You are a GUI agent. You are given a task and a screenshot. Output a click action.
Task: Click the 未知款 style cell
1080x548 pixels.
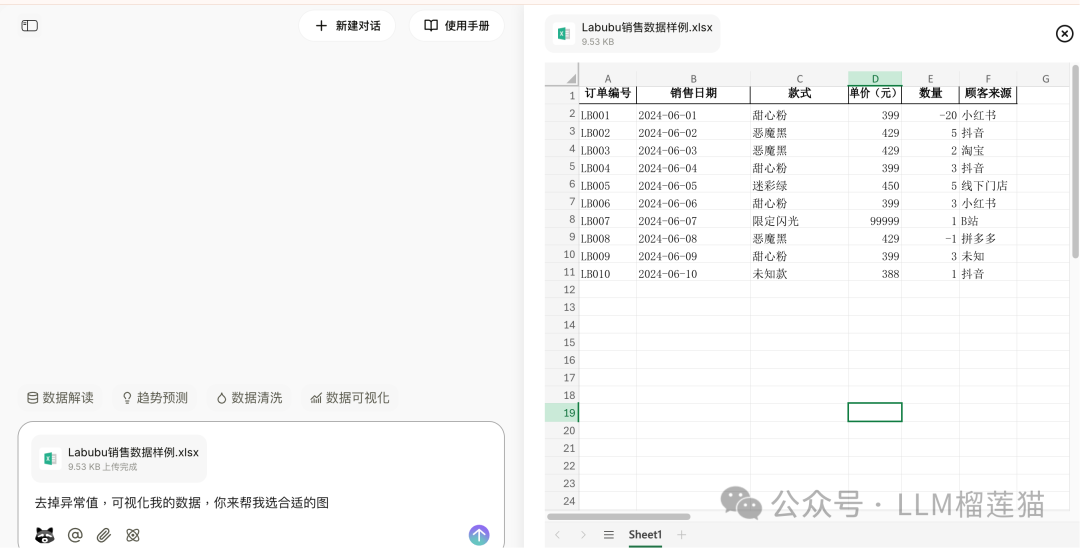pyautogui.click(x=800, y=274)
